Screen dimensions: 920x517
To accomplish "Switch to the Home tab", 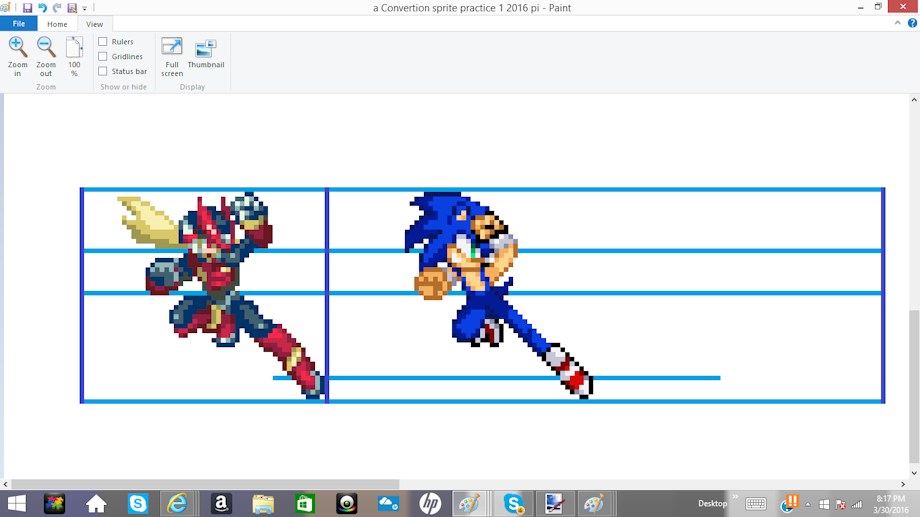I will click(x=57, y=24).
